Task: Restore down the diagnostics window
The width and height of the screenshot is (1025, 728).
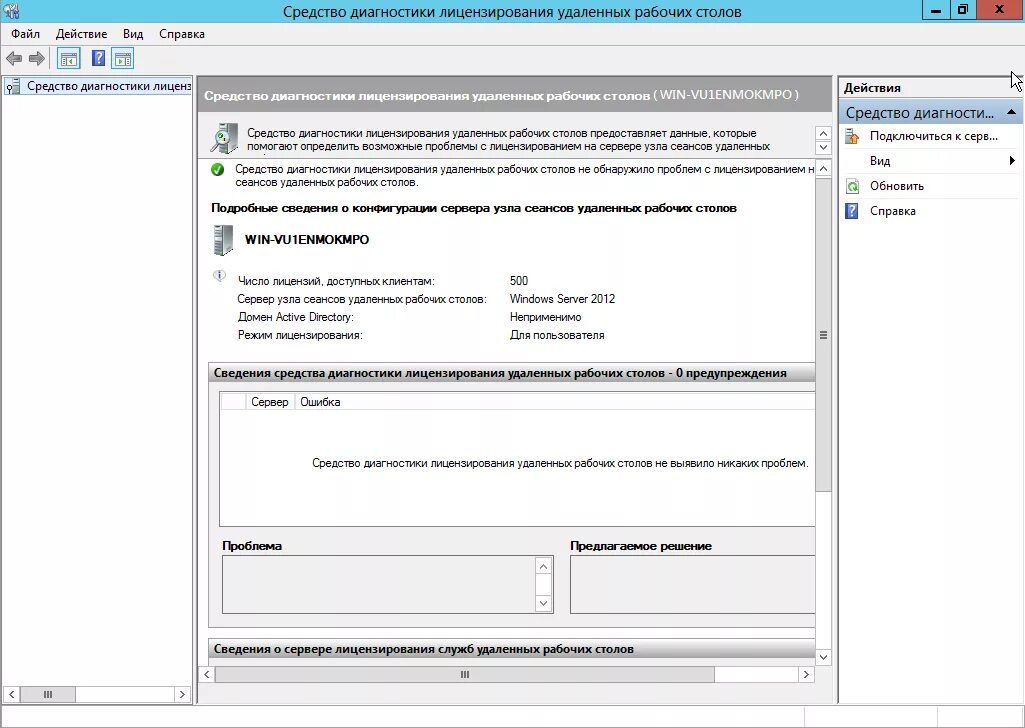Action: pos(963,10)
